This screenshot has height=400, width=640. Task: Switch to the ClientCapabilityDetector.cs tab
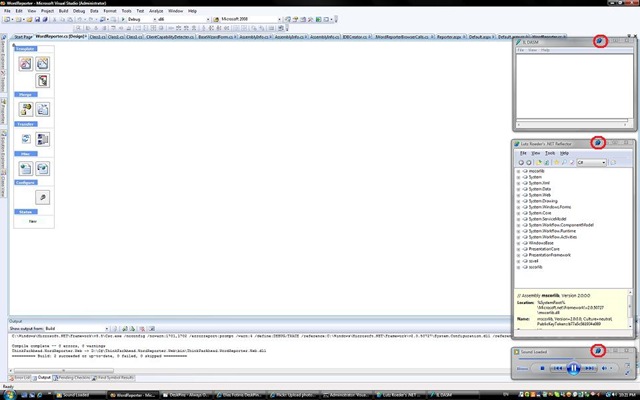170,37
